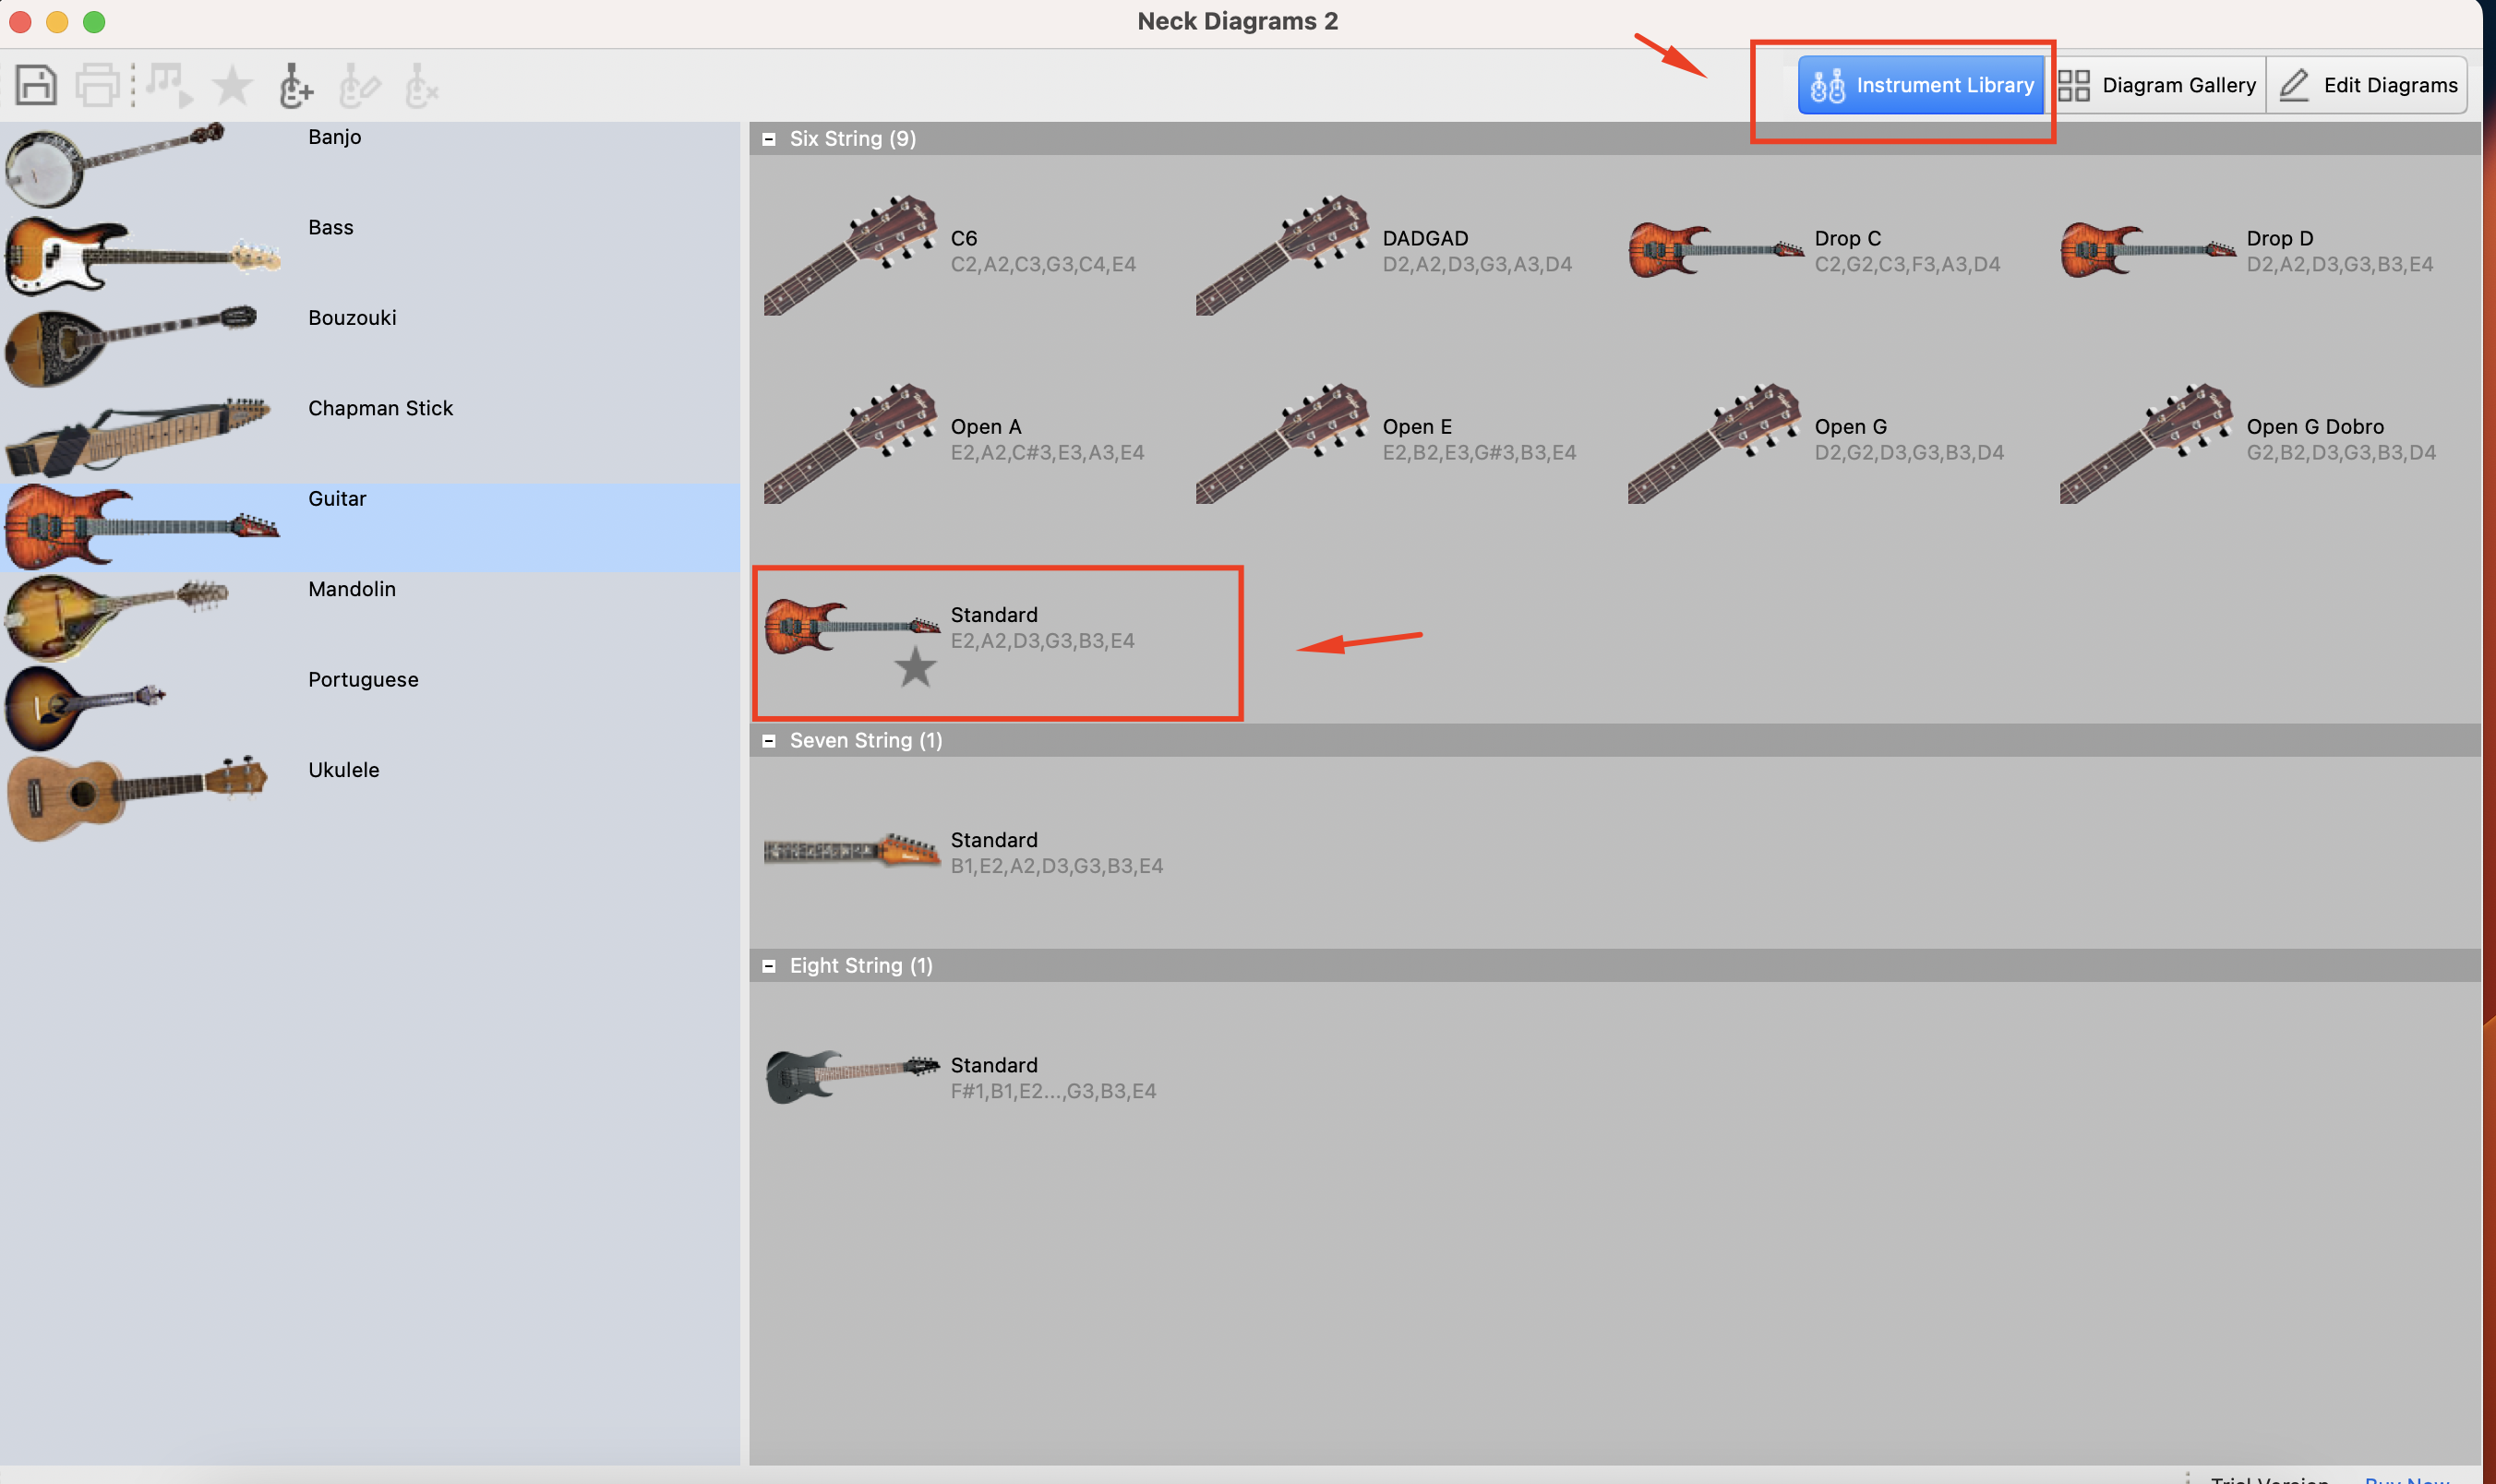Switch to the Diagram Gallery tab

point(2156,85)
